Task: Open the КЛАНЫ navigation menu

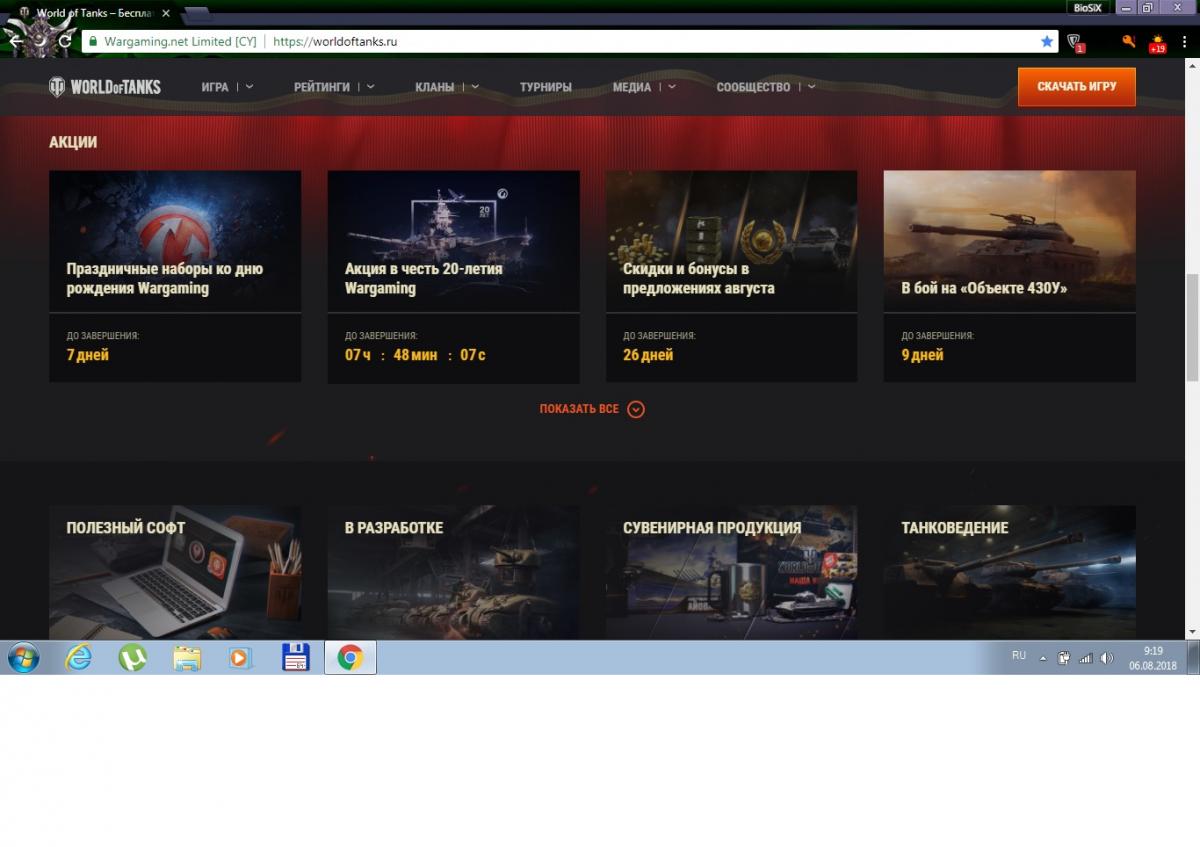Action: [435, 87]
